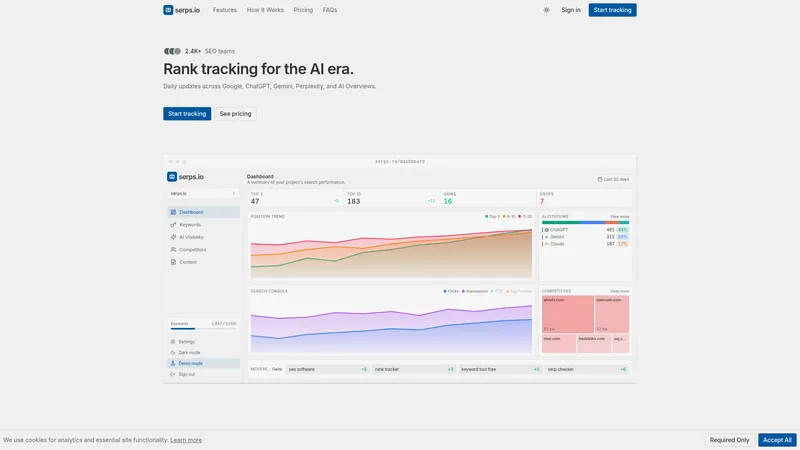Click the Keywords key icon in sidebar
This screenshot has width=800, height=450.
tap(173, 224)
